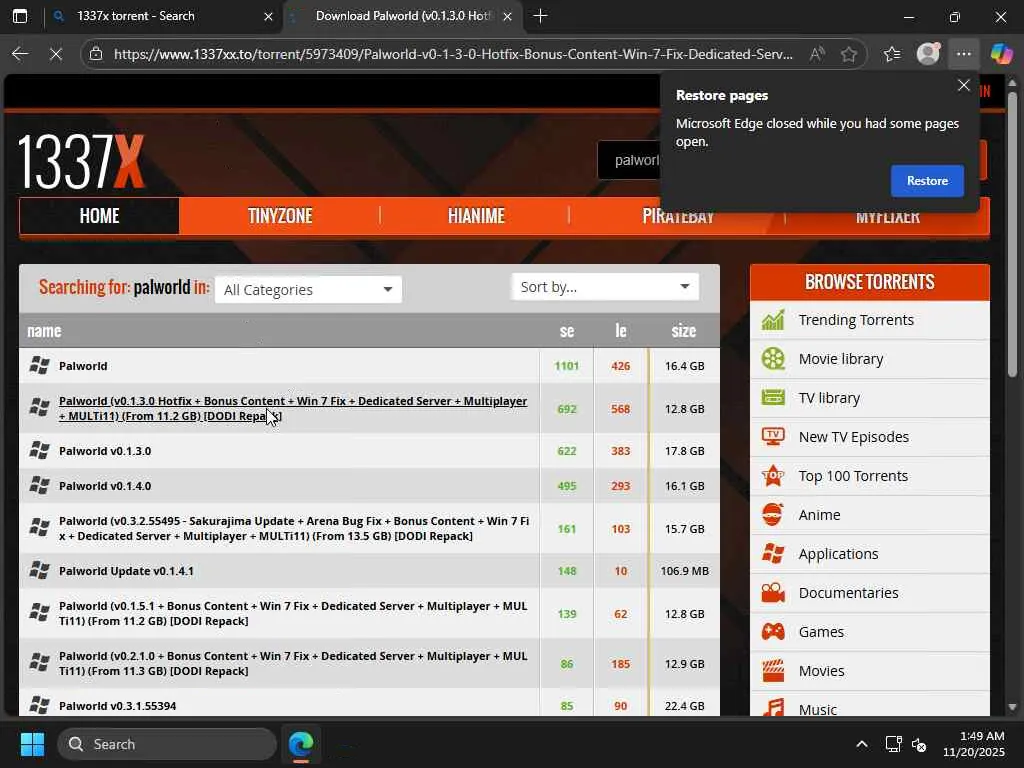The image size is (1024, 768).
Task: Close the 1337x torrent - Search tab
Action: (268, 16)
